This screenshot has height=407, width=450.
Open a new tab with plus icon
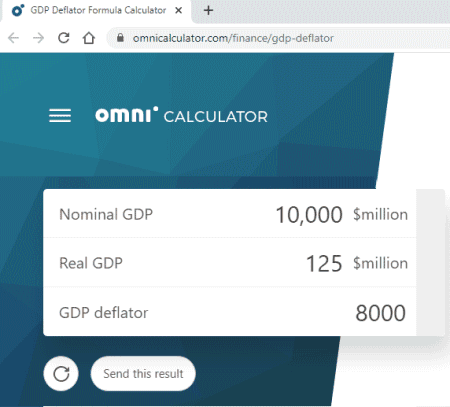click(208, 11)
